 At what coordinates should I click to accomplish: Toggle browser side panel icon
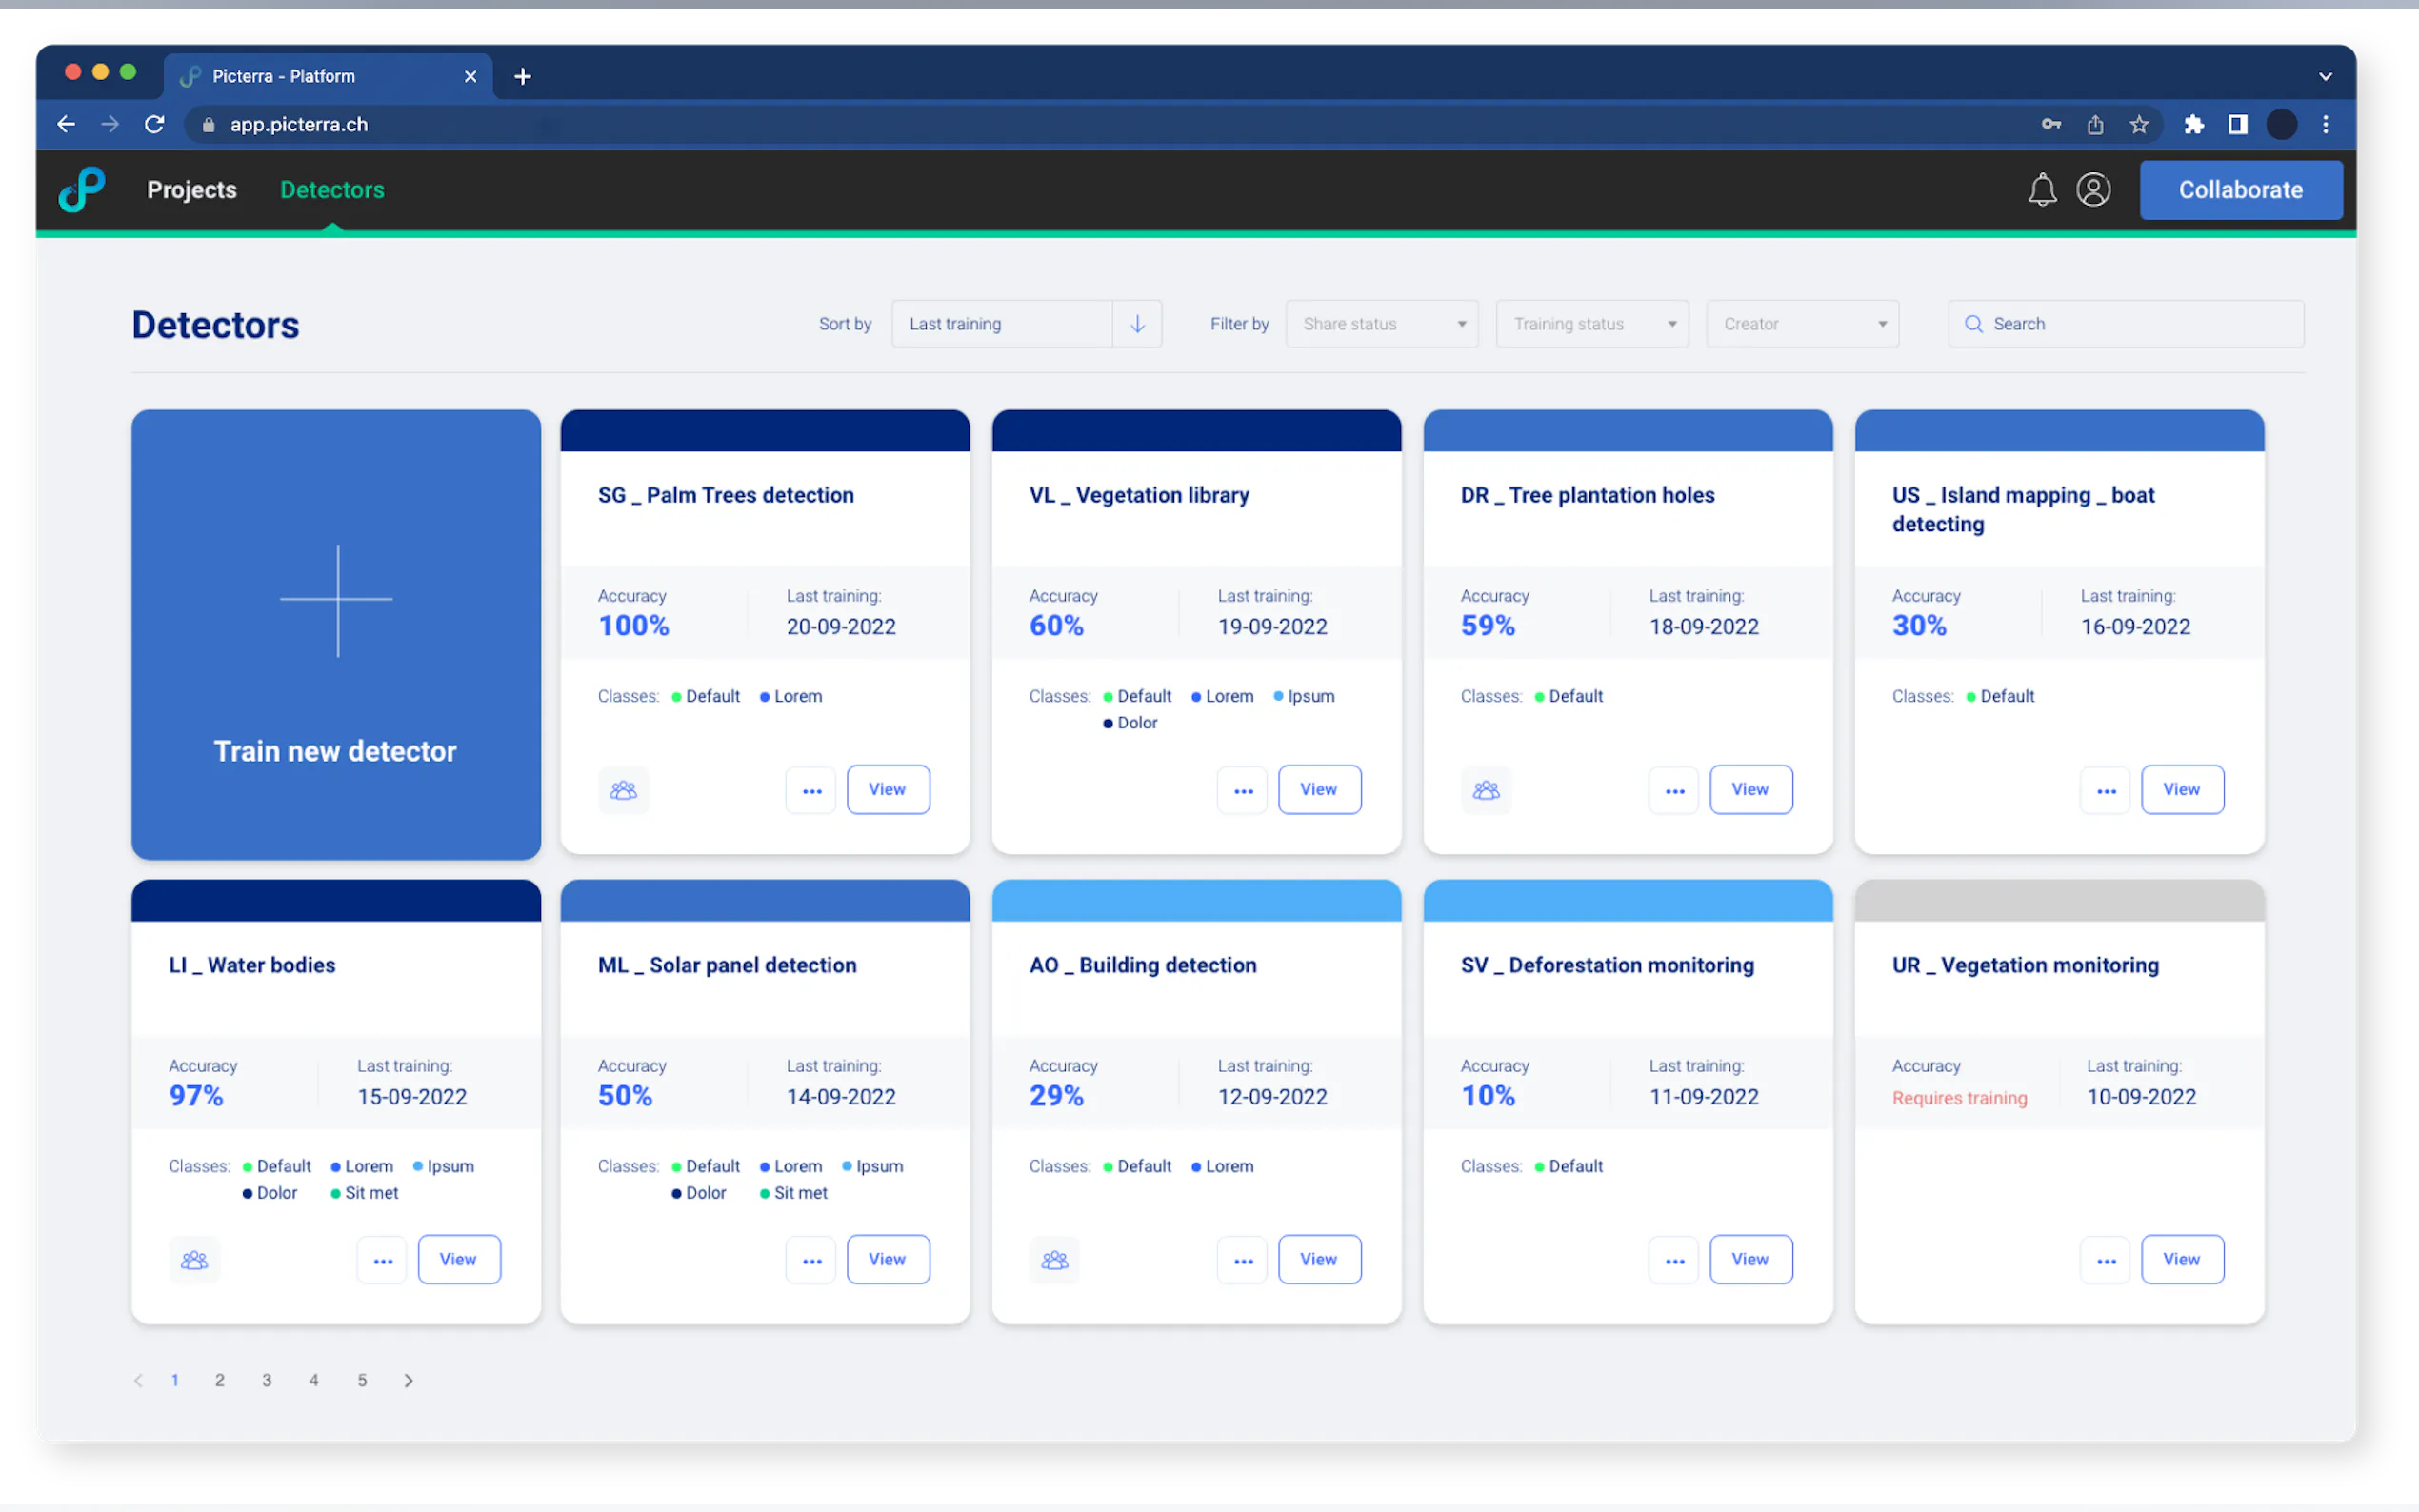point(2237,125)
